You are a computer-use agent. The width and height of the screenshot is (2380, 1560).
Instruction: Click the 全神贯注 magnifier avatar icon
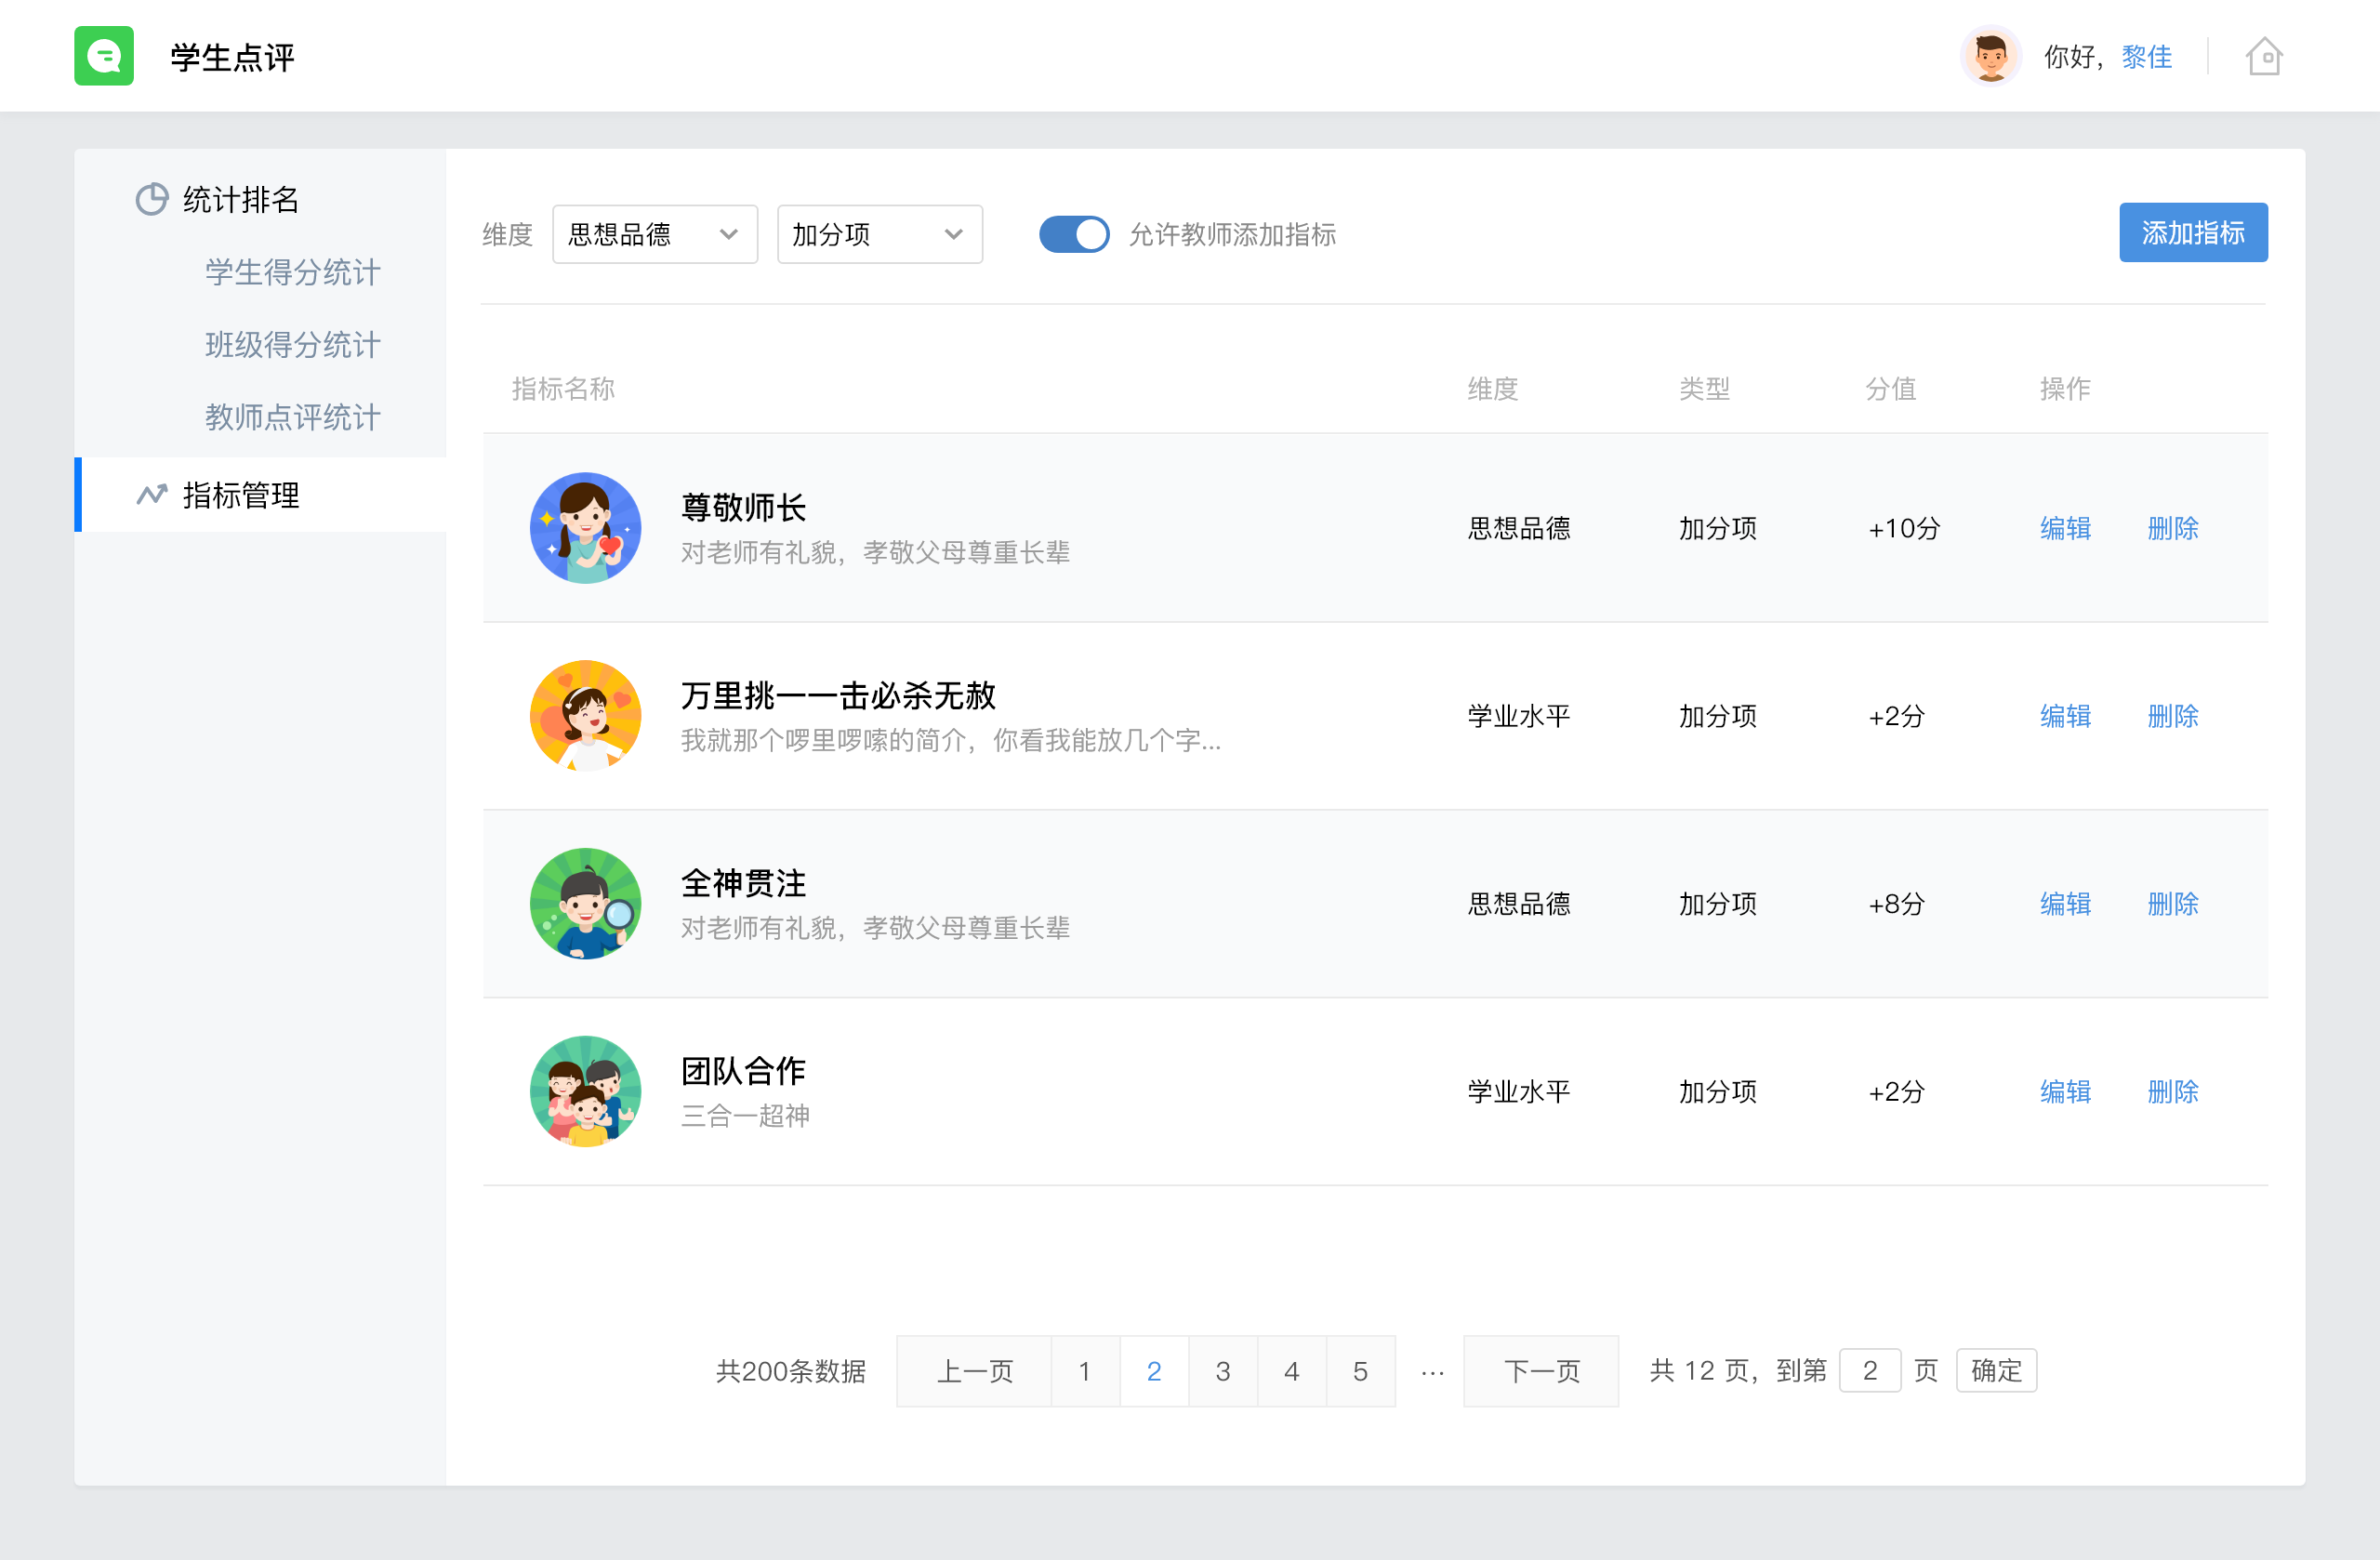[x=585, y=903]
